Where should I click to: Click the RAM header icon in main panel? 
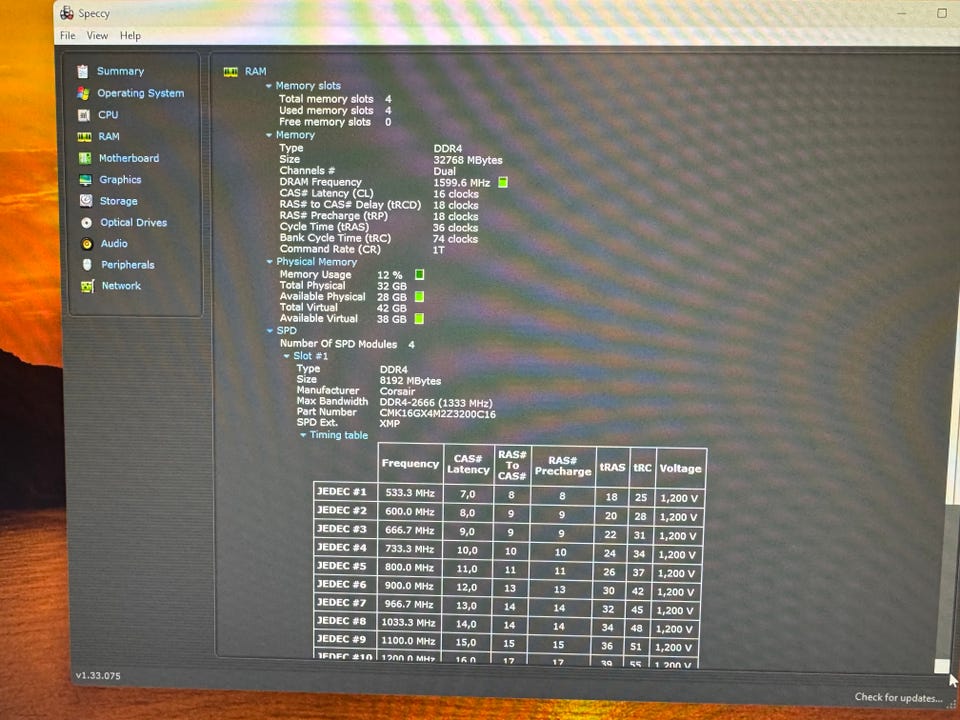231,72
